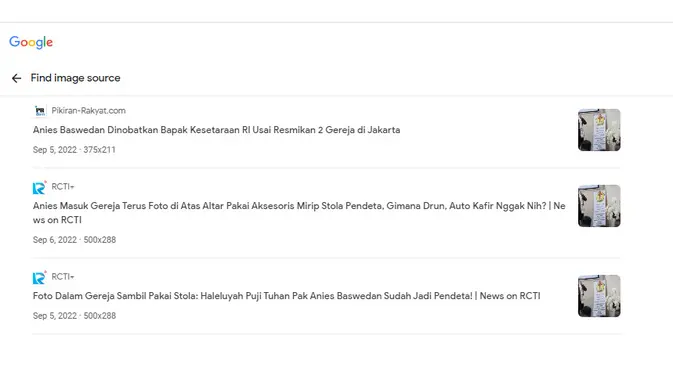Open Anies Masuk Gereja Terus Foto article

tap(299, 213)
